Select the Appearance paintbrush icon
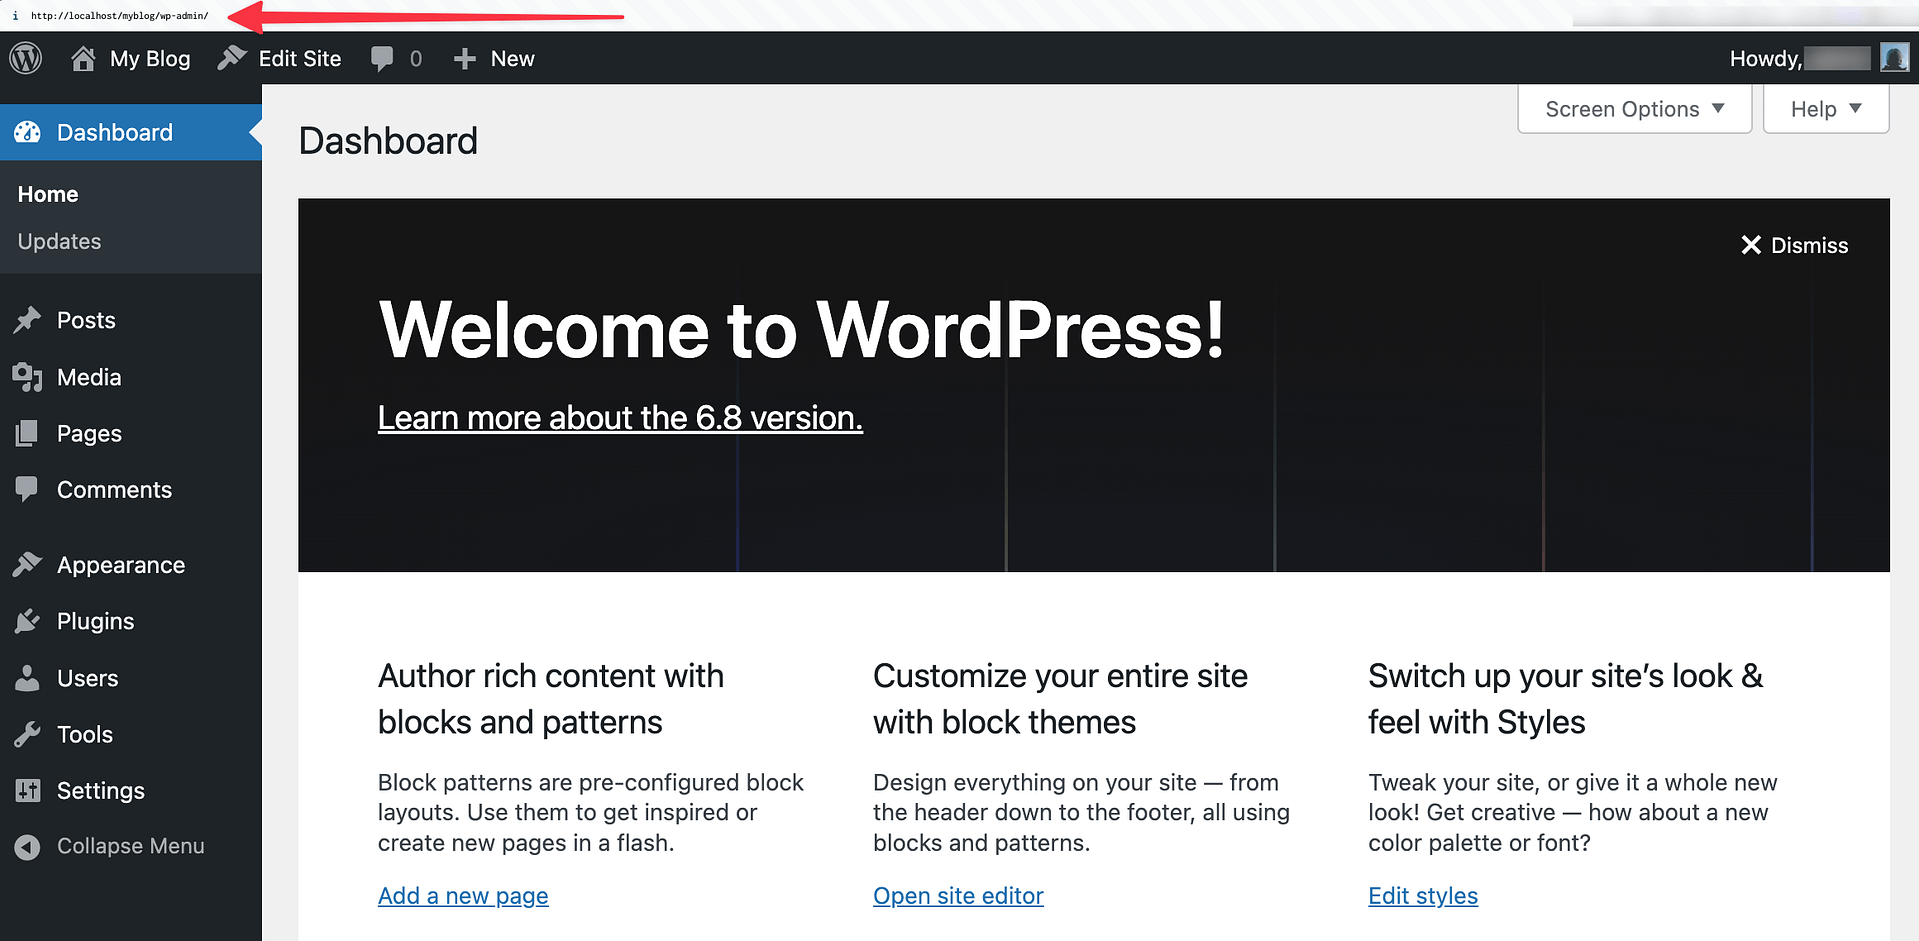The width and height of the screenshot is (1919, 941). click(x=28, y=564)
